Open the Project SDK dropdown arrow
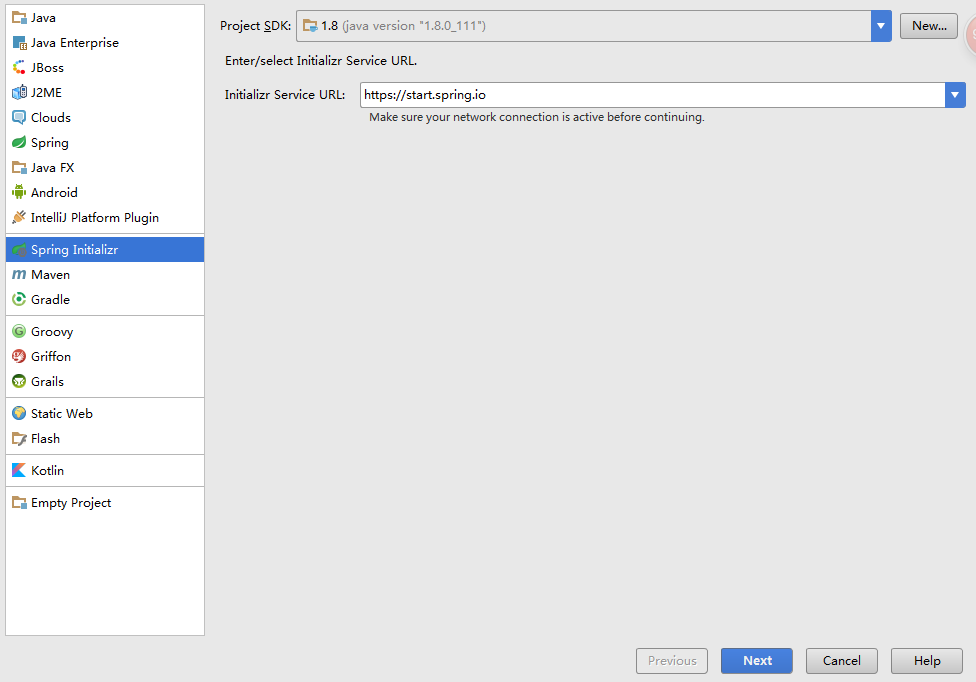Viewport: 976px width, 682px height. 881,26
